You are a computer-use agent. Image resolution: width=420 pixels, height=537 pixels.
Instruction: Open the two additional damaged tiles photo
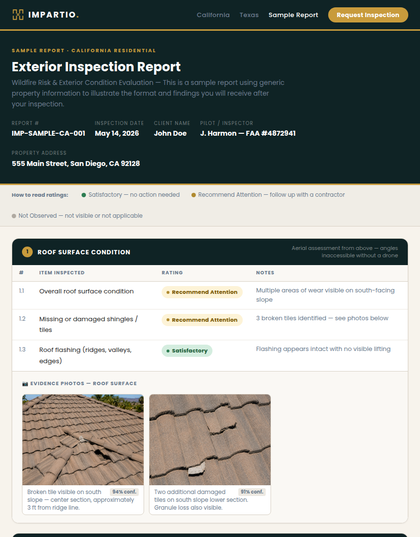[210, 440]
